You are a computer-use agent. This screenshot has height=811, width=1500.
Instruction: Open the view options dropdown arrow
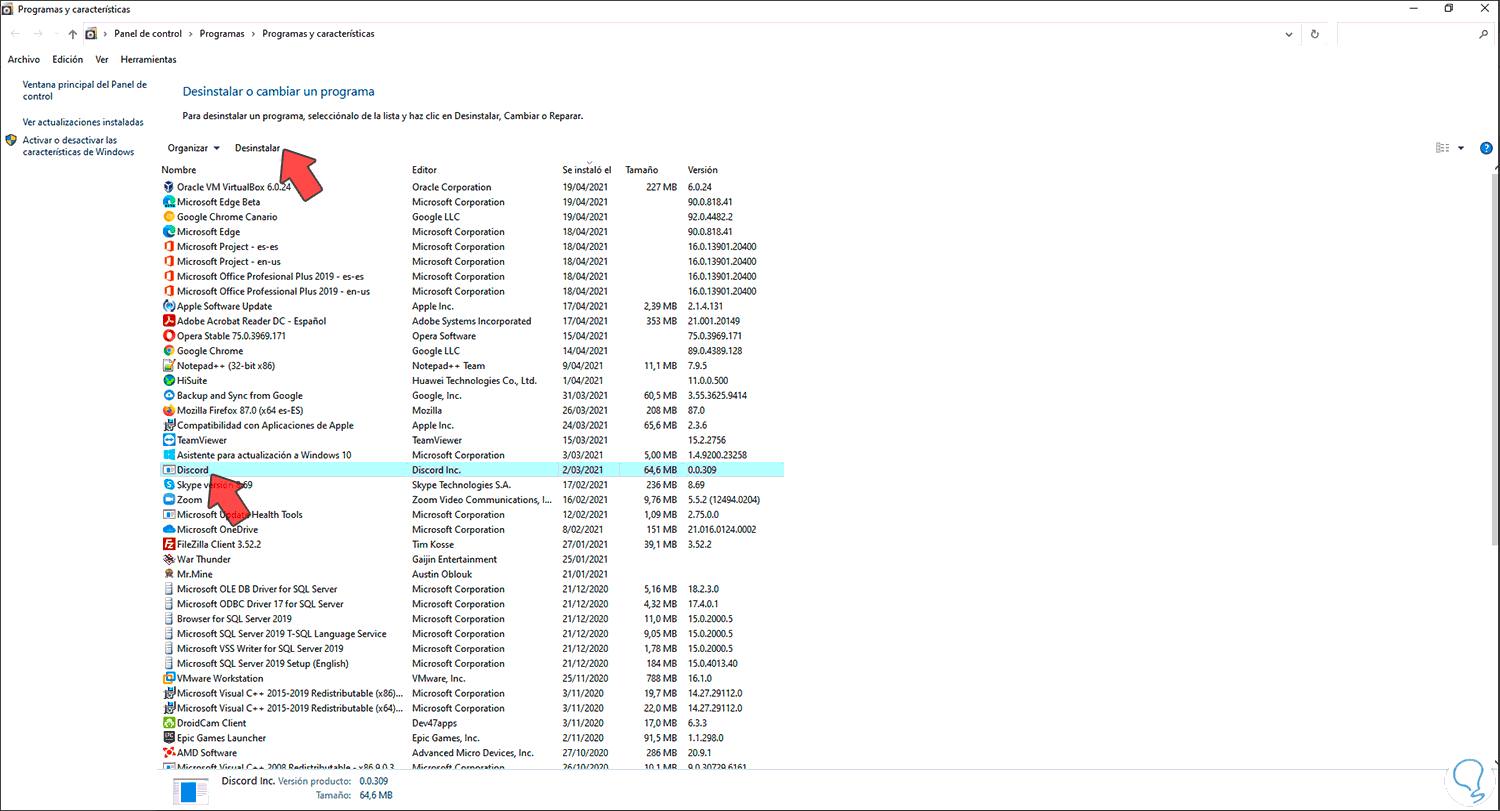(x=1461, y=148)
